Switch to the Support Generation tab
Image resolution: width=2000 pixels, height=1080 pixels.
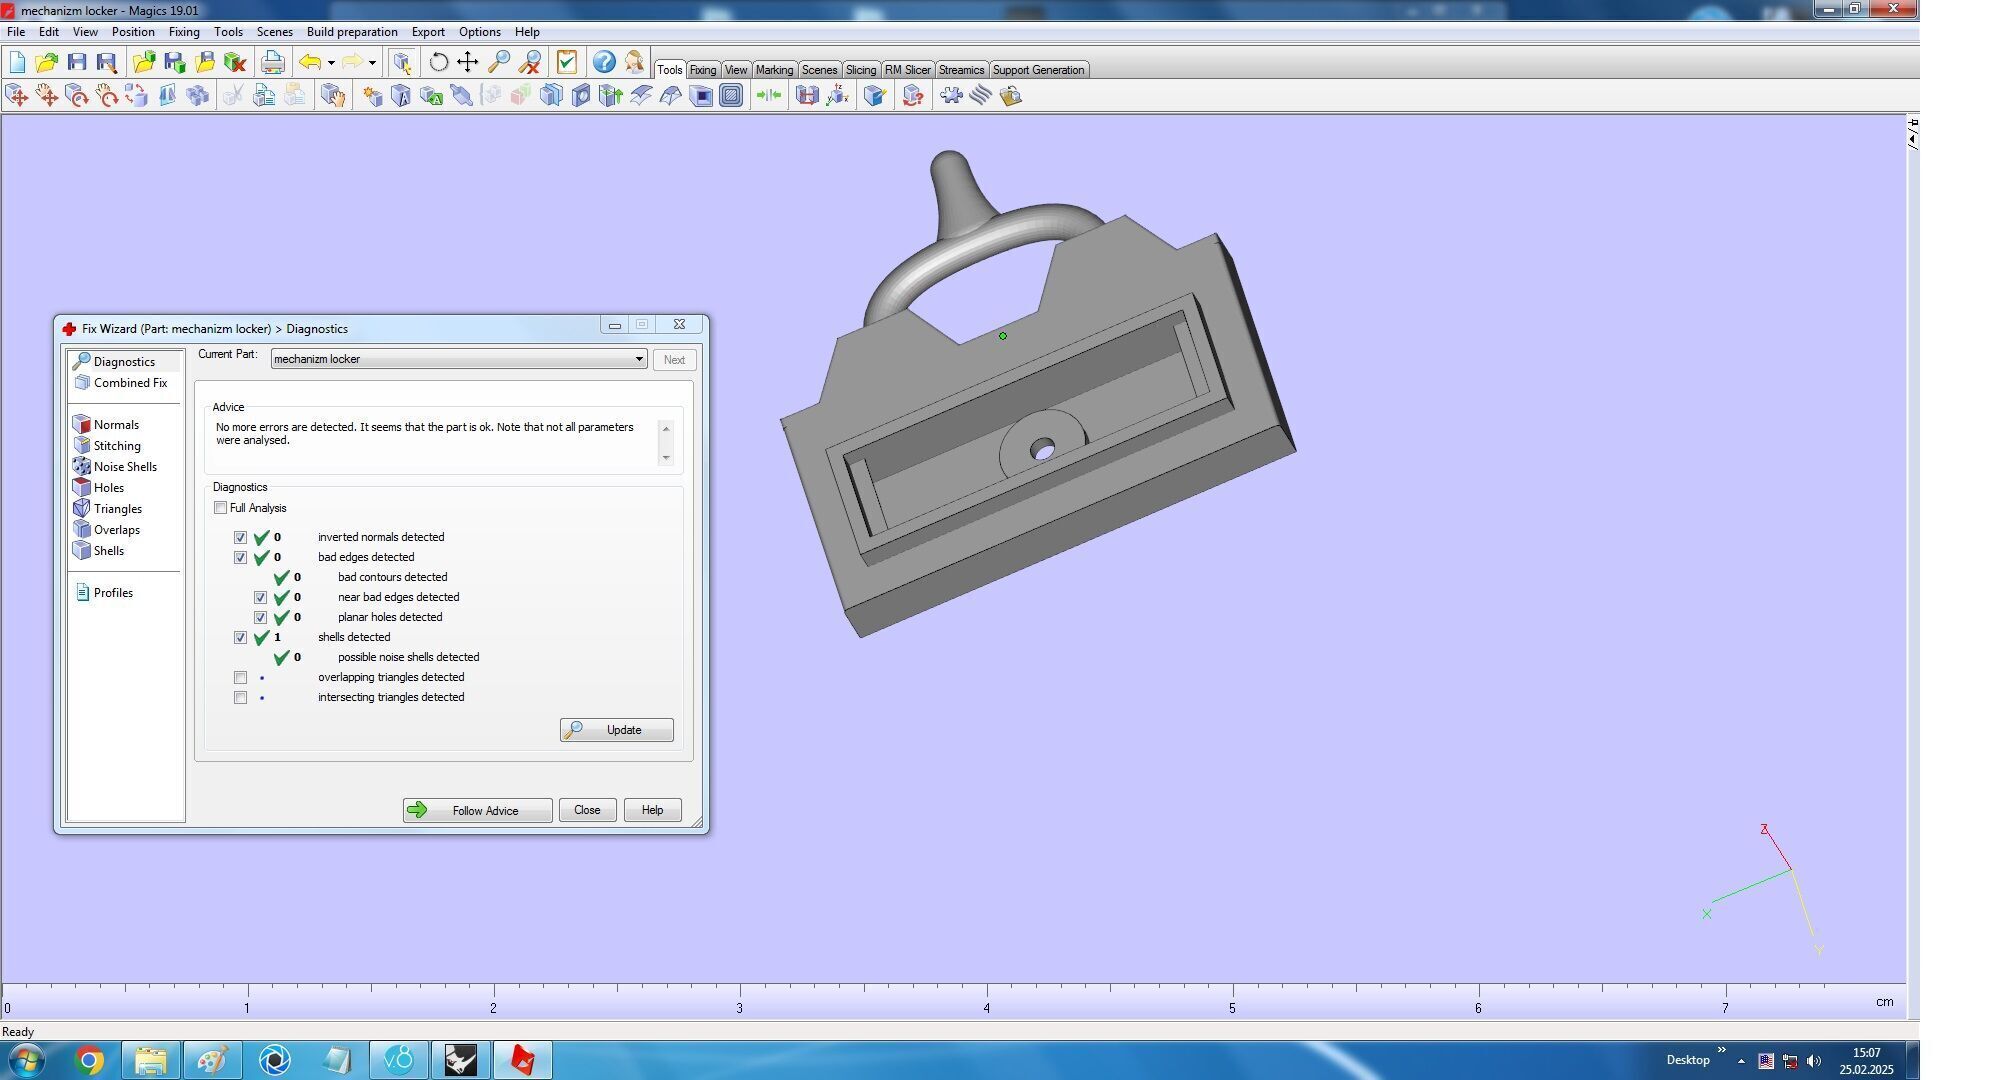click(x=1037, y=70)
